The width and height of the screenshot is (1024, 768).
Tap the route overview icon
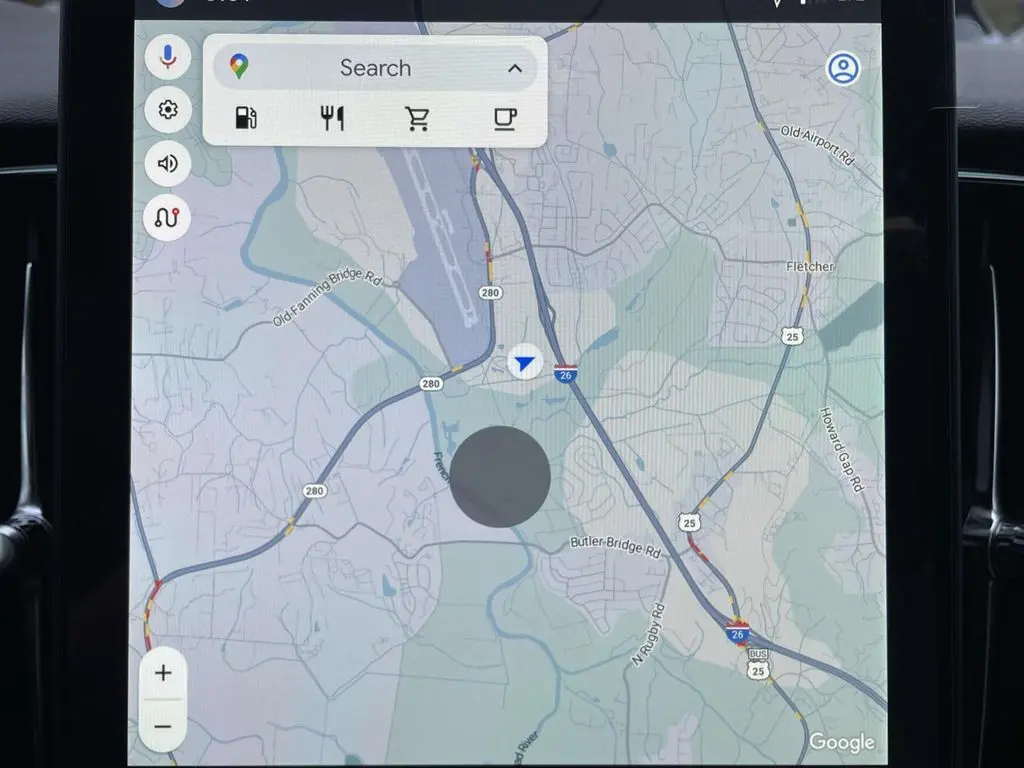tap(167, 217)
